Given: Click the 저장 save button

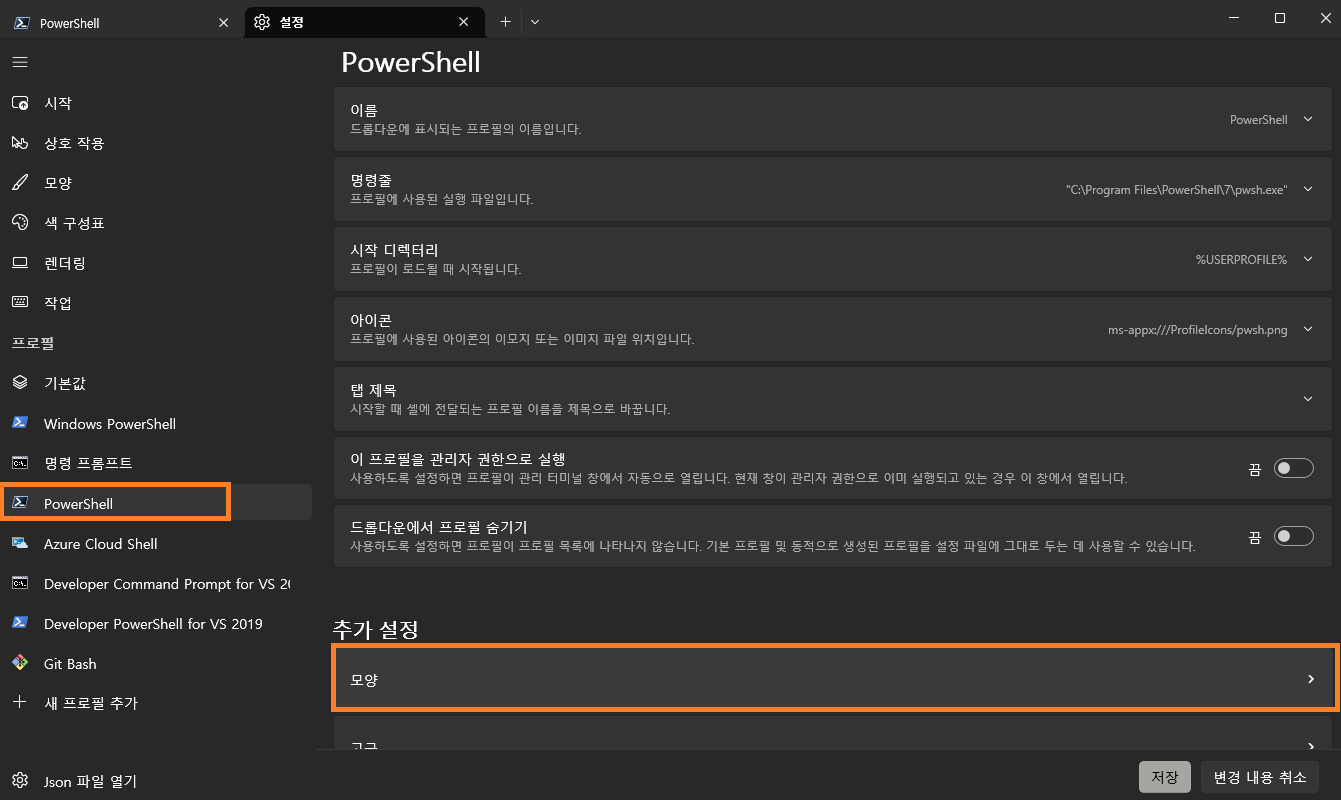Looking at the screenshot, I should tap(1164, 777).
